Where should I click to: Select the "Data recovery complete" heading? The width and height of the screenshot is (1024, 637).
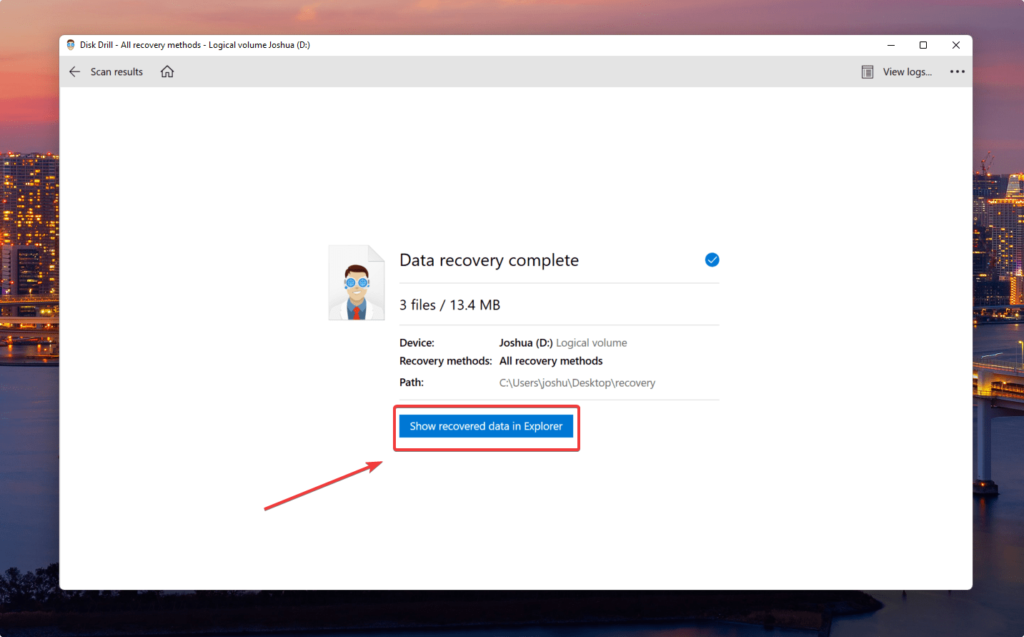pyautogui.click(x=489, y=260)
